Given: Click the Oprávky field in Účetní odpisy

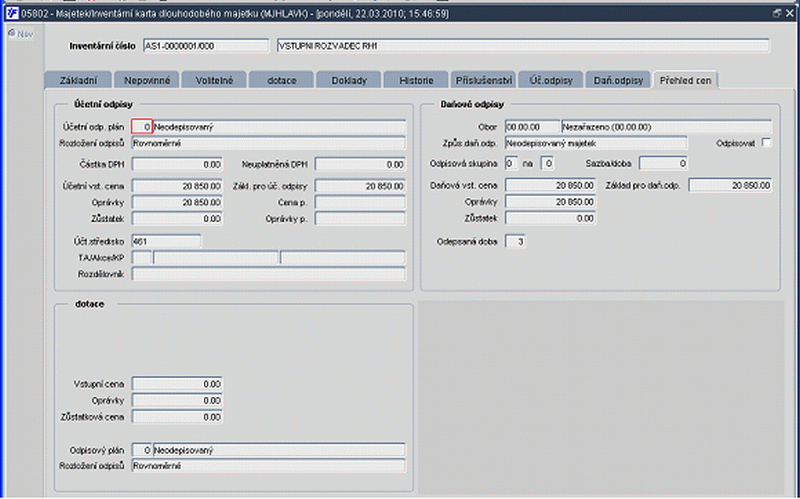Looking at the screenshot, I should [x=177, y=203].
